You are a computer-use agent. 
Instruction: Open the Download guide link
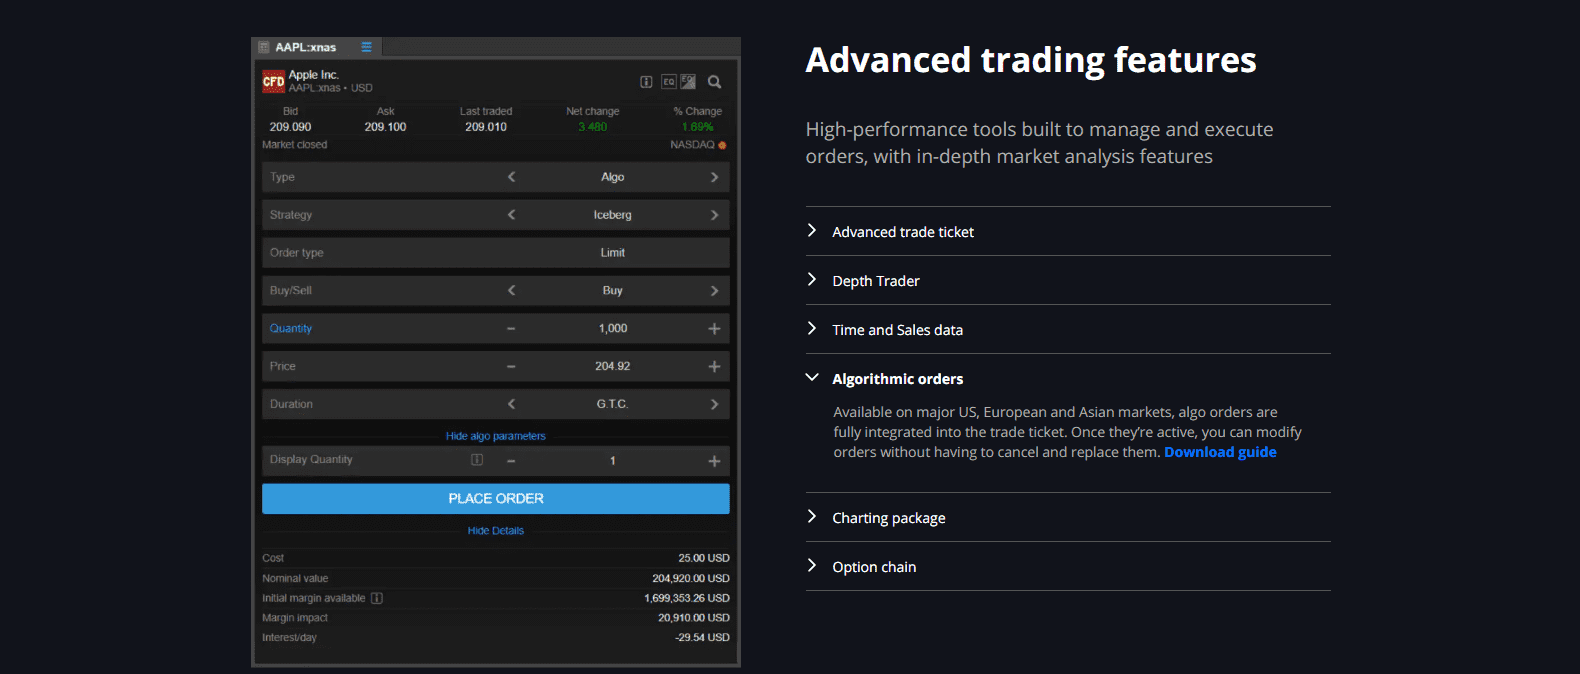[1220, 452]
